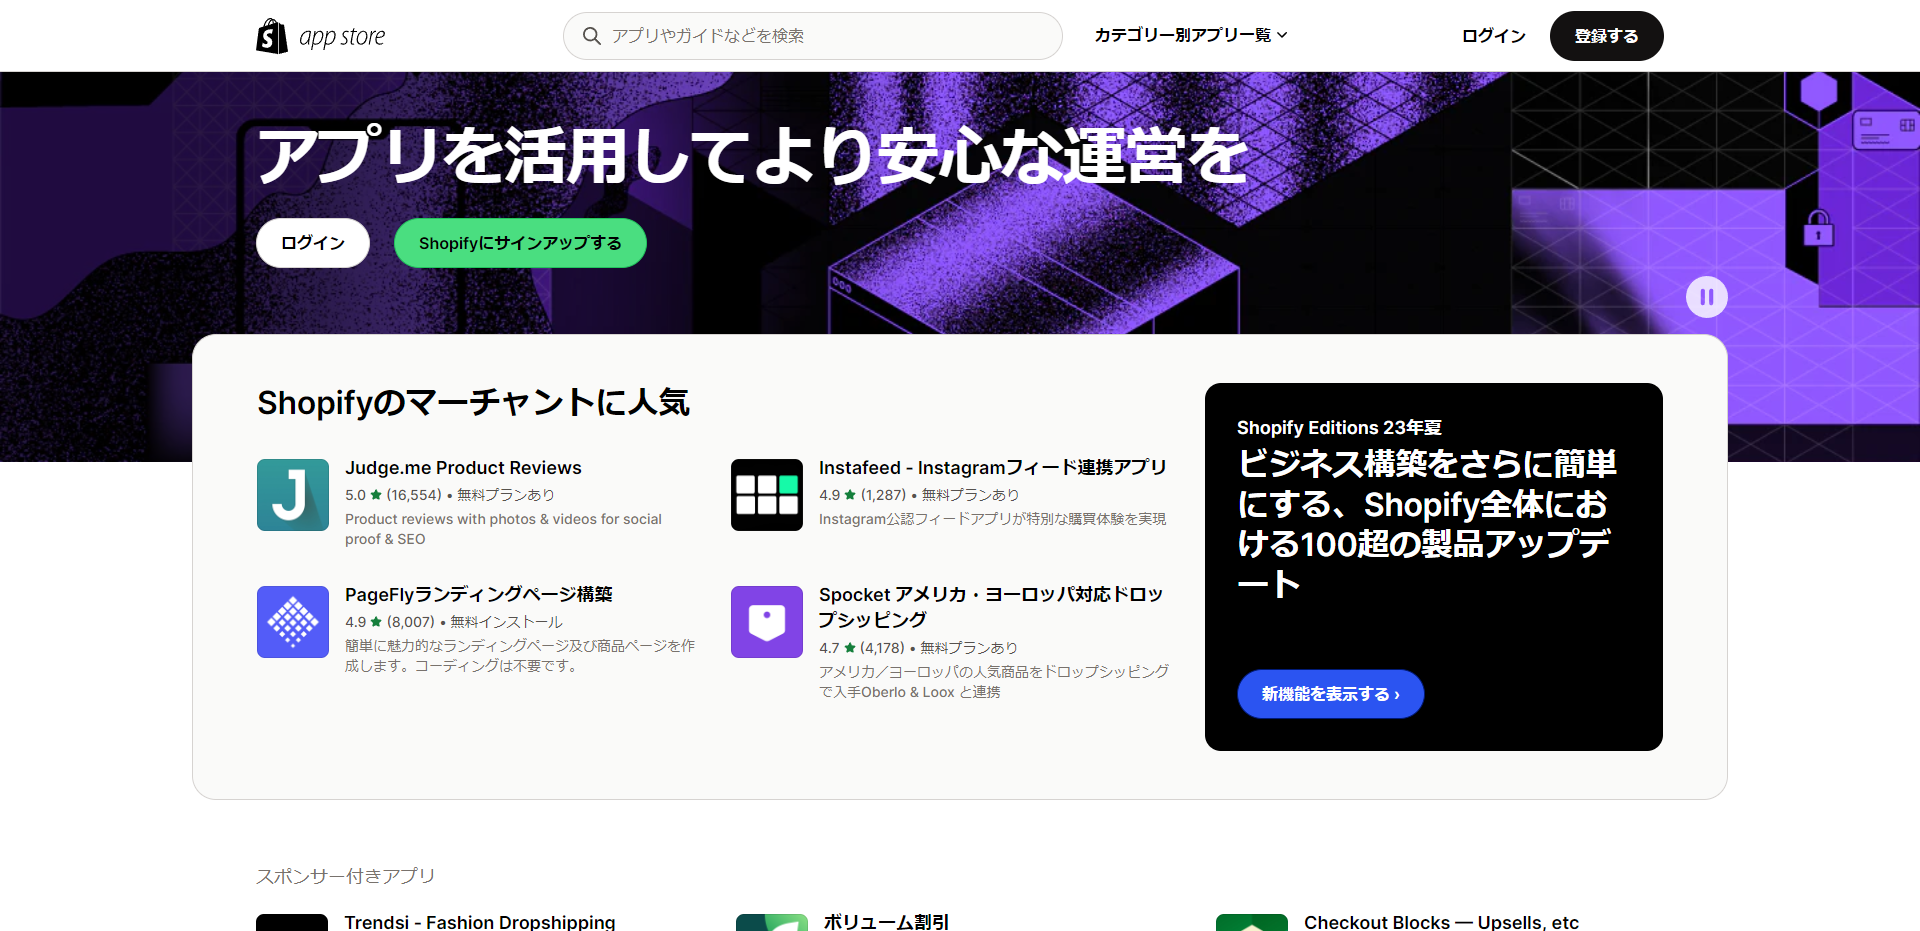1920x931 pixels.
Task: Click Shopifyにサインアップする button
Action: click(x=520, y=243)
